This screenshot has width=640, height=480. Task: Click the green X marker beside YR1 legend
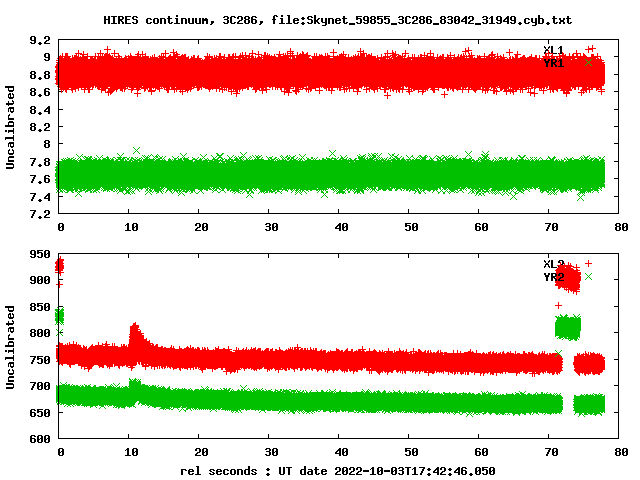(588, 62)
